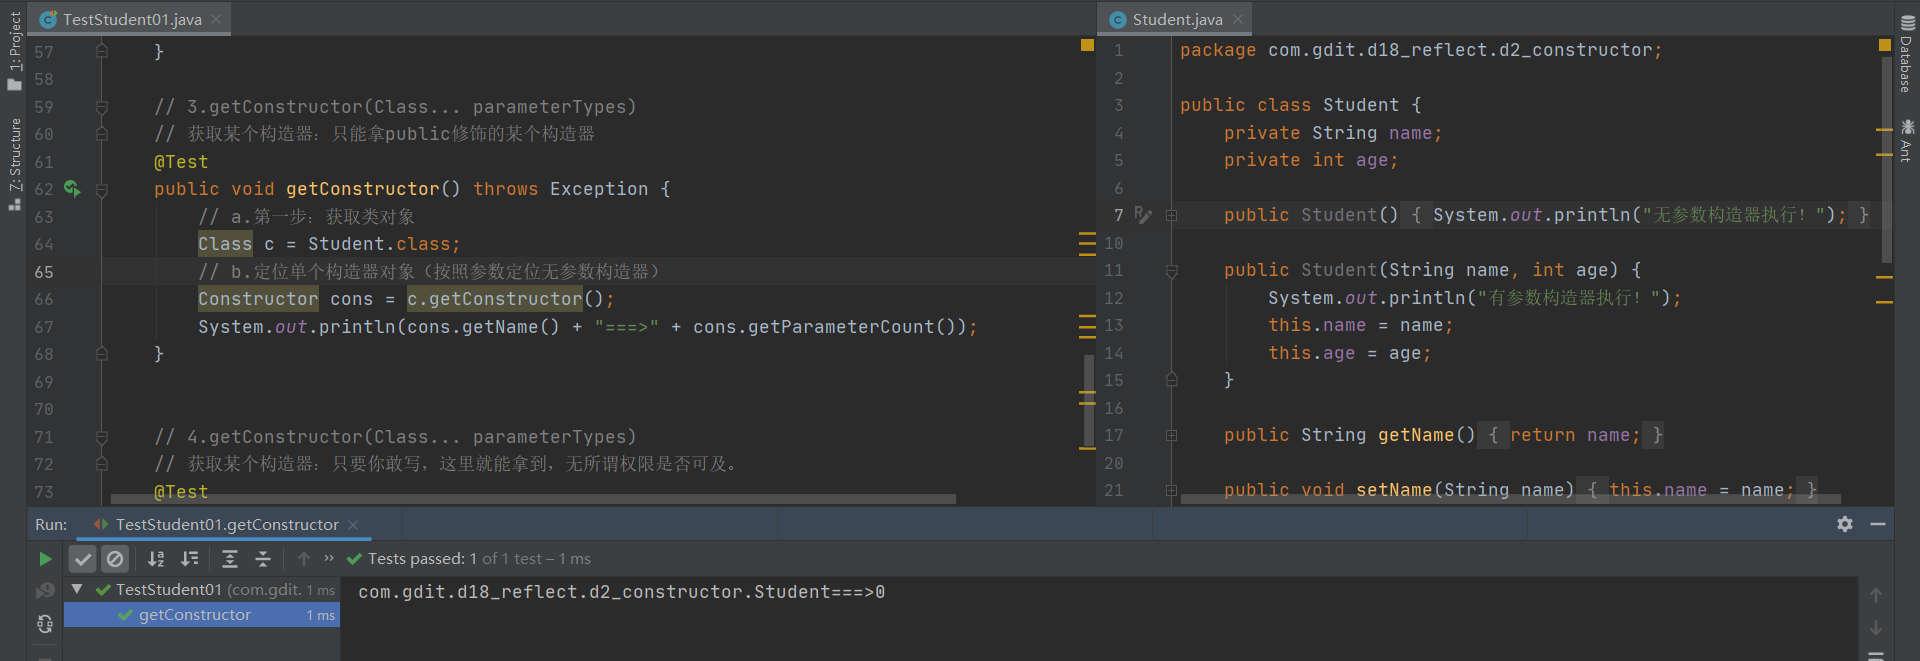Hide the Run tool window with minimize icon
Image resolution: width=1920 pixels, height=661 pixels.
point(1878,524)
